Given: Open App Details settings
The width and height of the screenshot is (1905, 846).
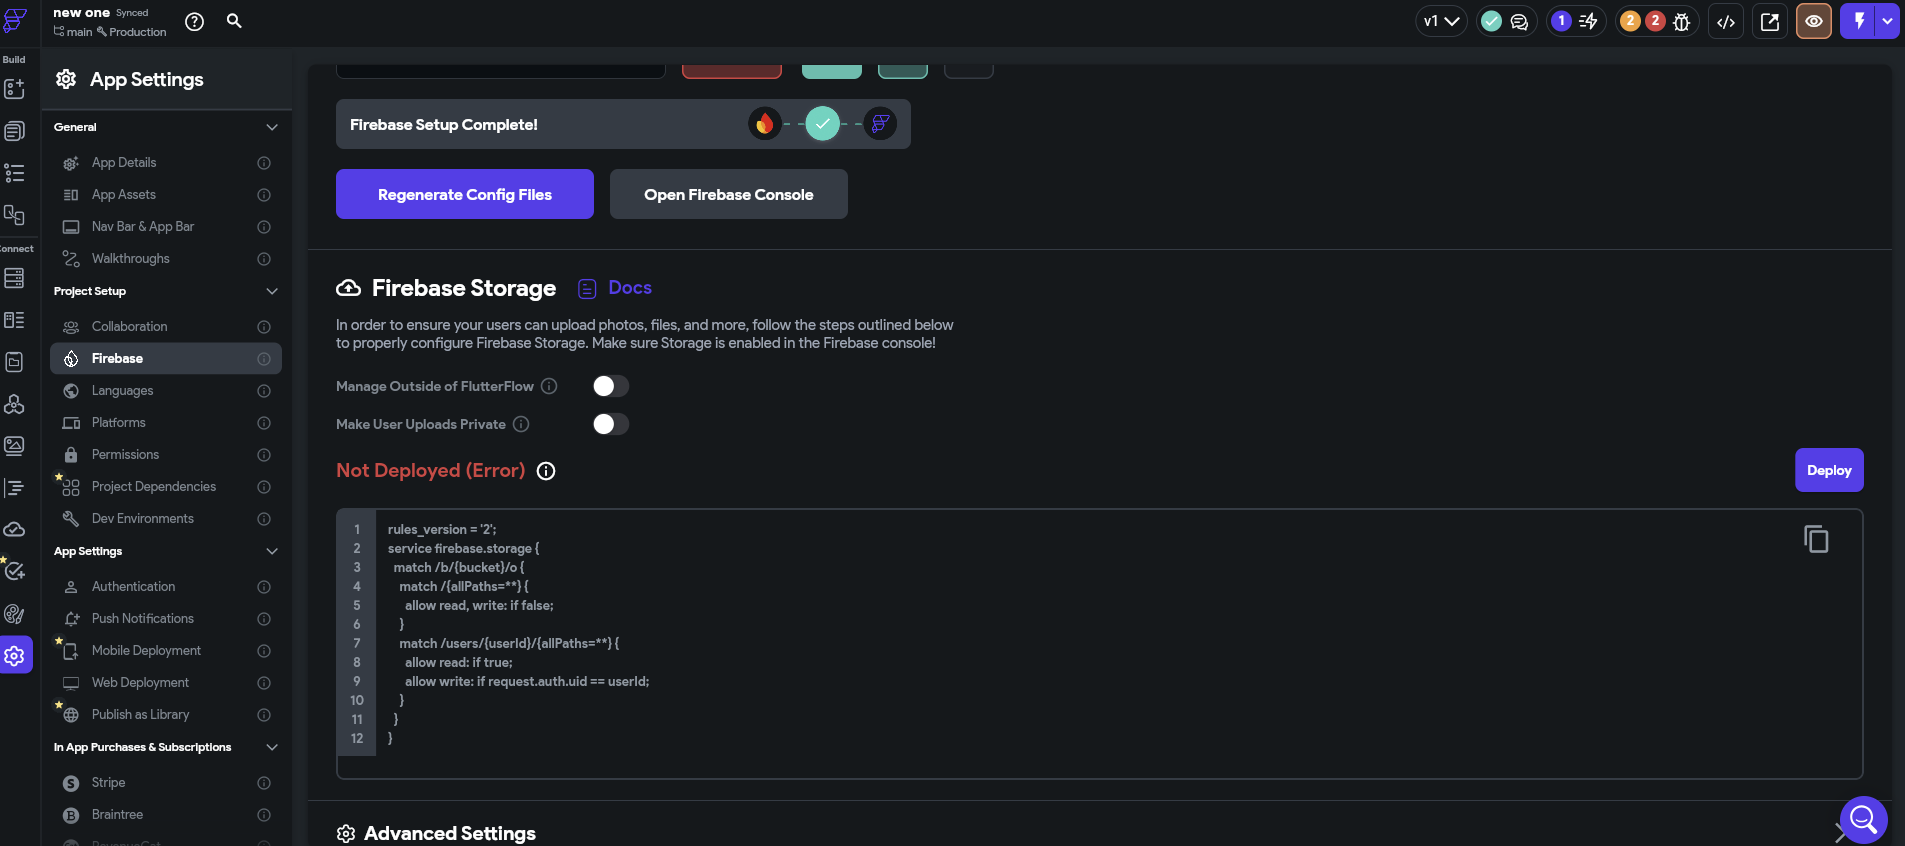Looking at the screenshot, I should (166, 163).
